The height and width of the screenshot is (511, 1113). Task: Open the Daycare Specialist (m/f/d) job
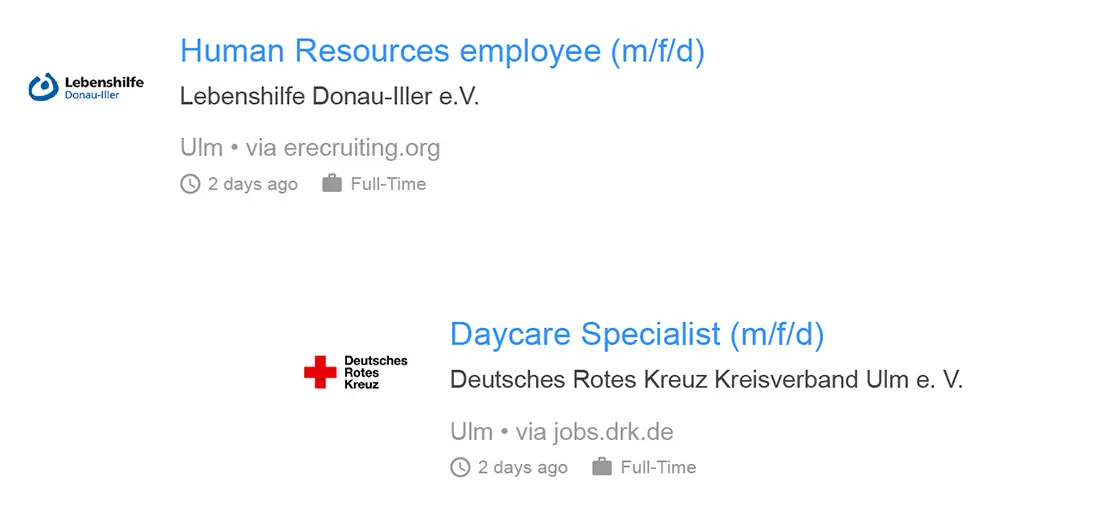pyautogui.click(x=637, y=334)
